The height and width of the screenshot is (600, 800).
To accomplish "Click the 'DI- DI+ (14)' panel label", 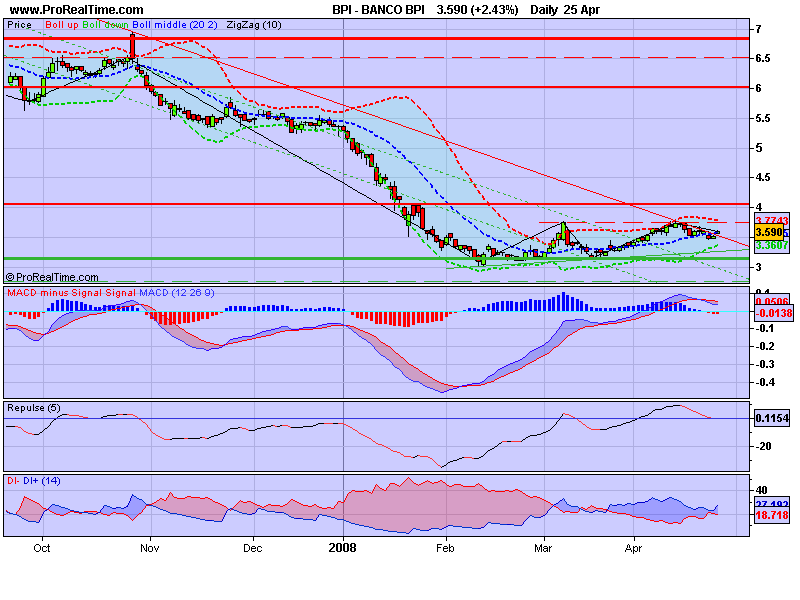I will (35, 482).
